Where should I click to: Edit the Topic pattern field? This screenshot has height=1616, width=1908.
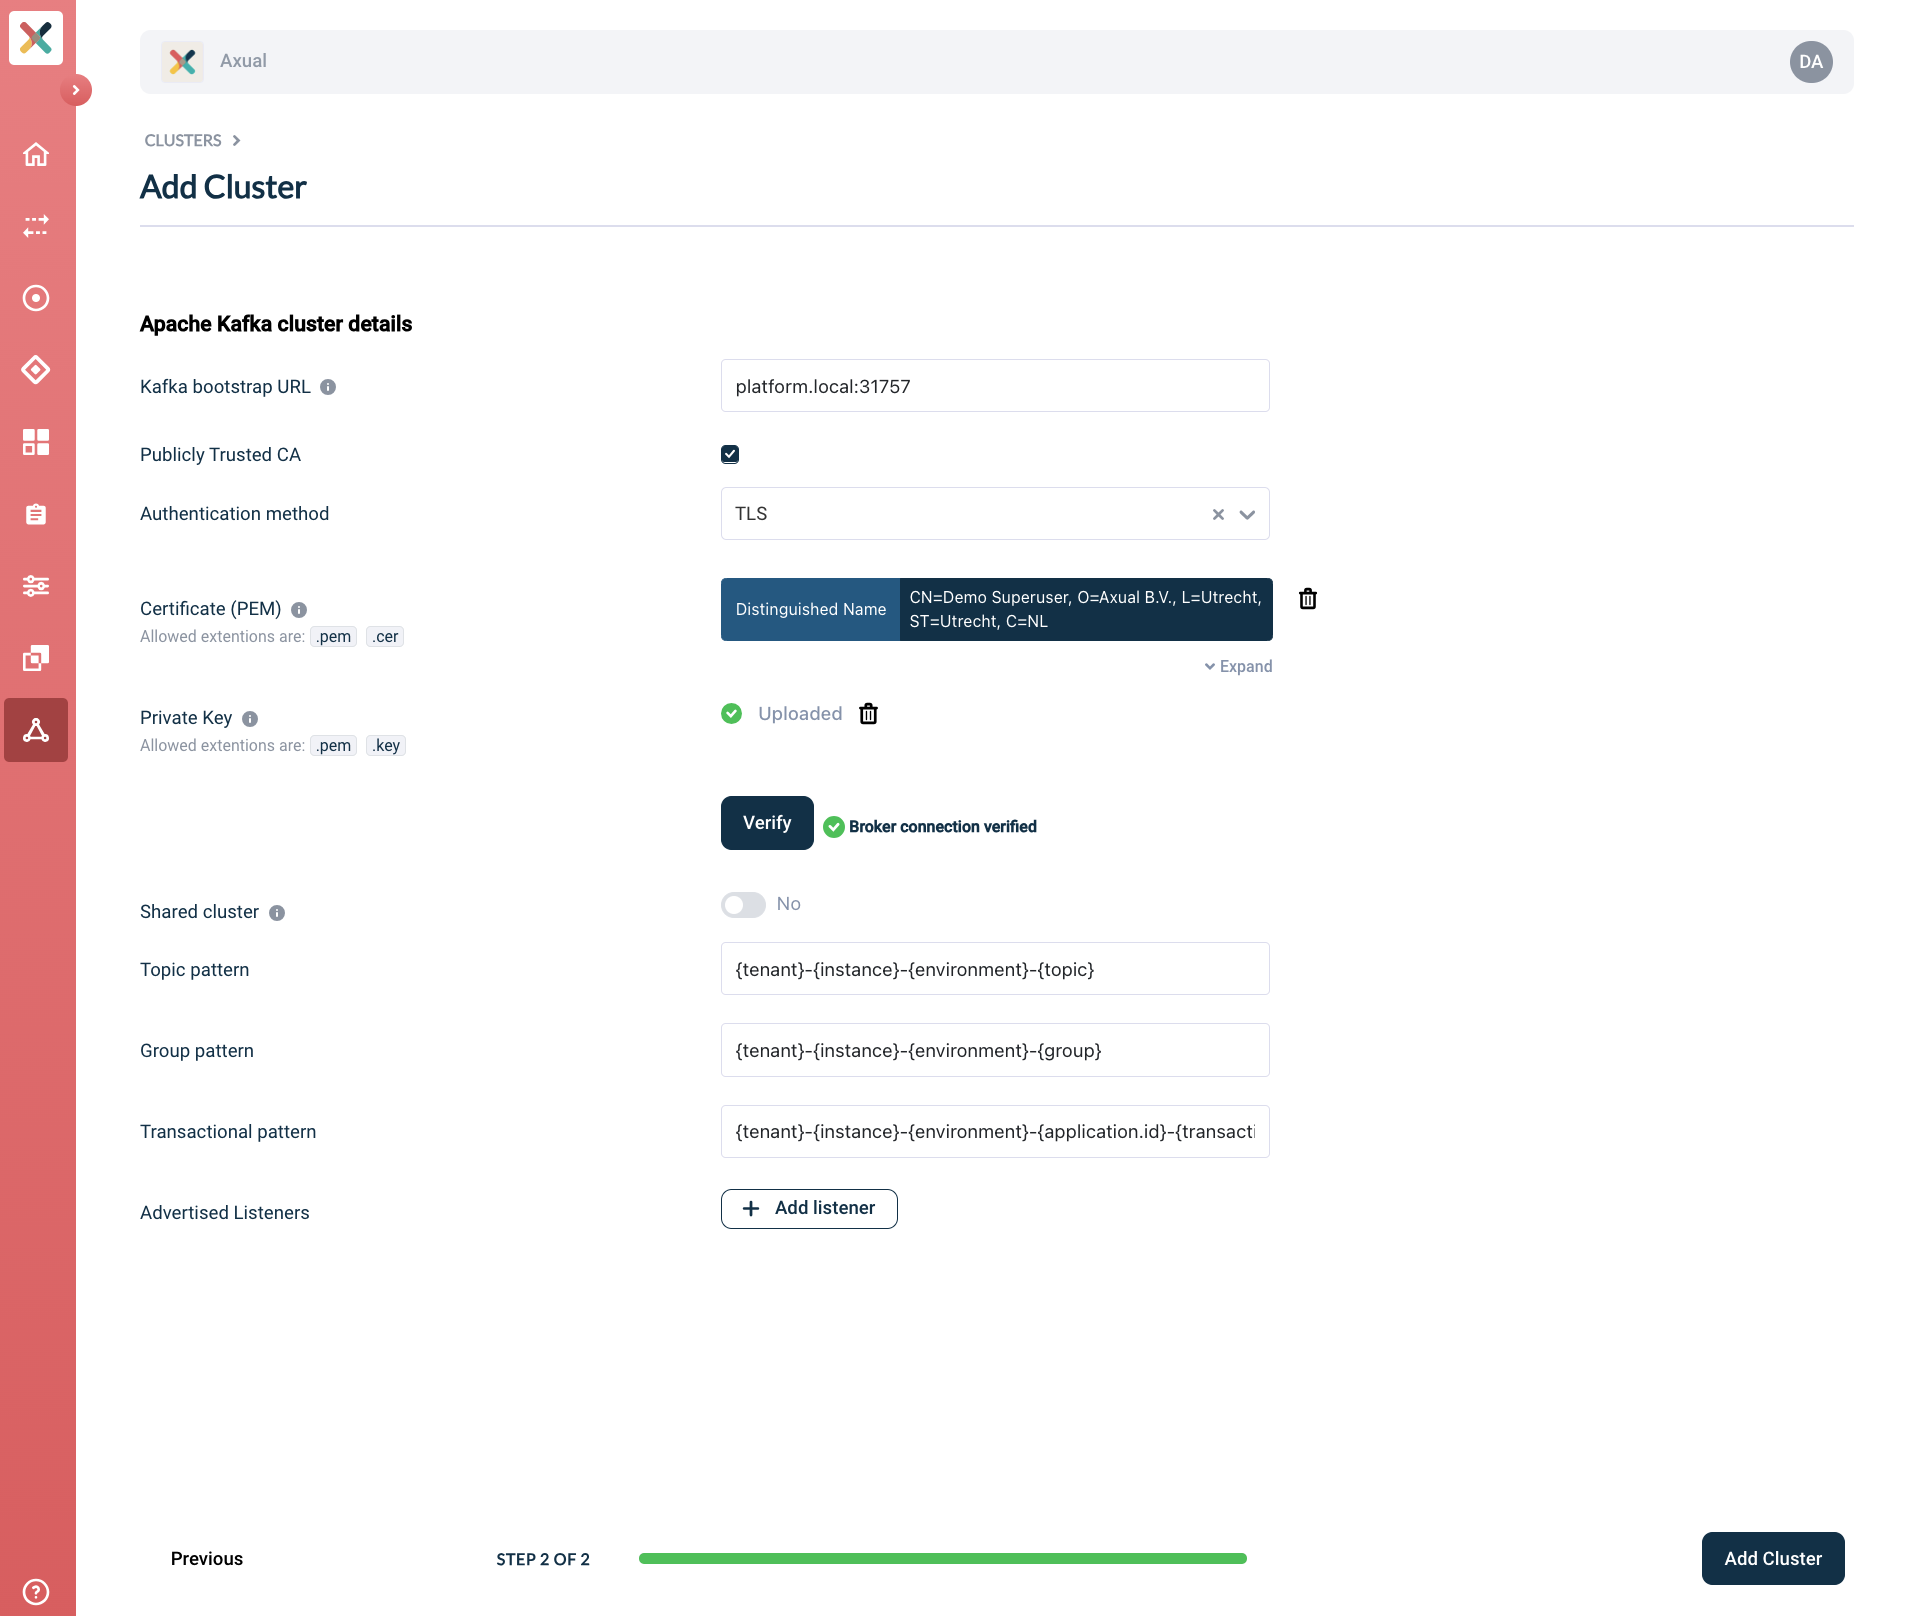pos(995,969)
